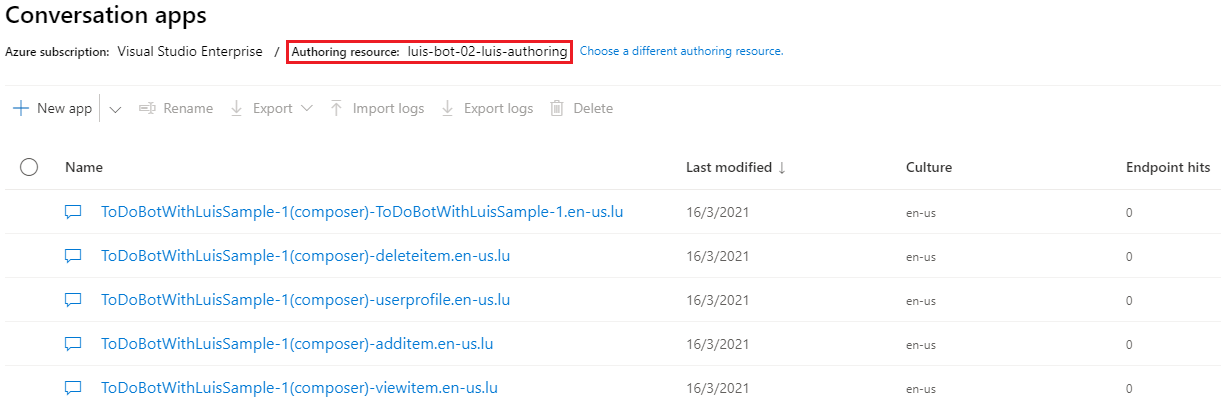
Task: Sort by Last modified column arrow
Action: point(782,168)
